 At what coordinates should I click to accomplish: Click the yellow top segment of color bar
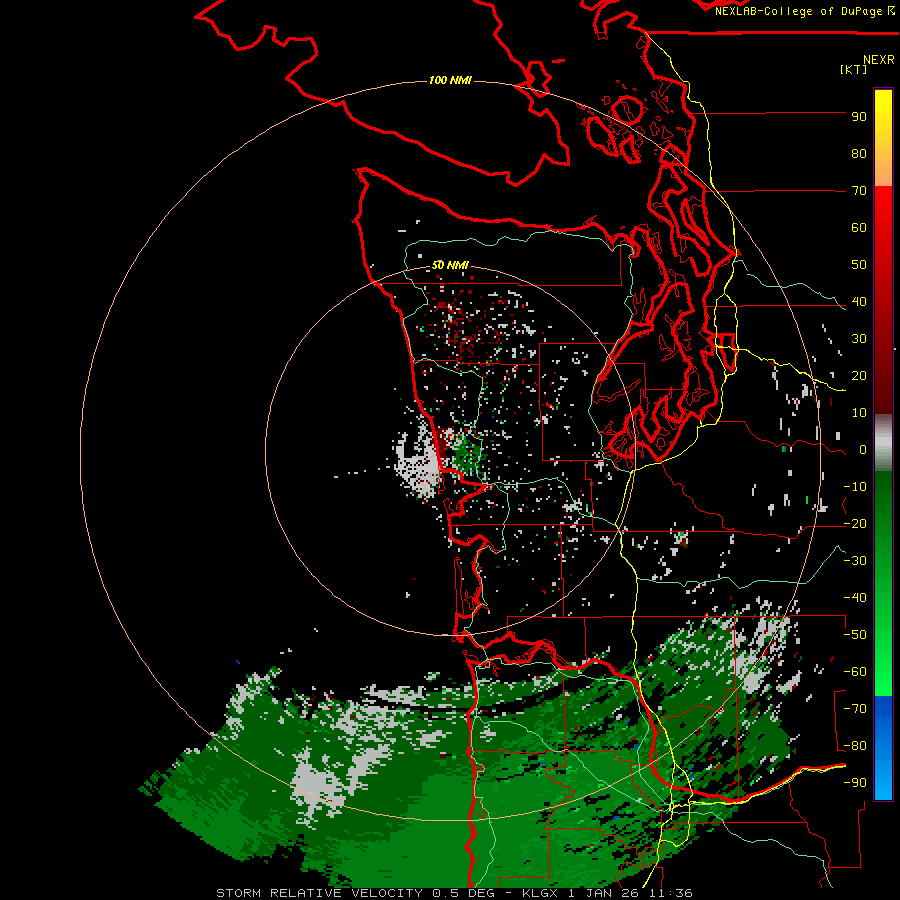tap(883, 138)
